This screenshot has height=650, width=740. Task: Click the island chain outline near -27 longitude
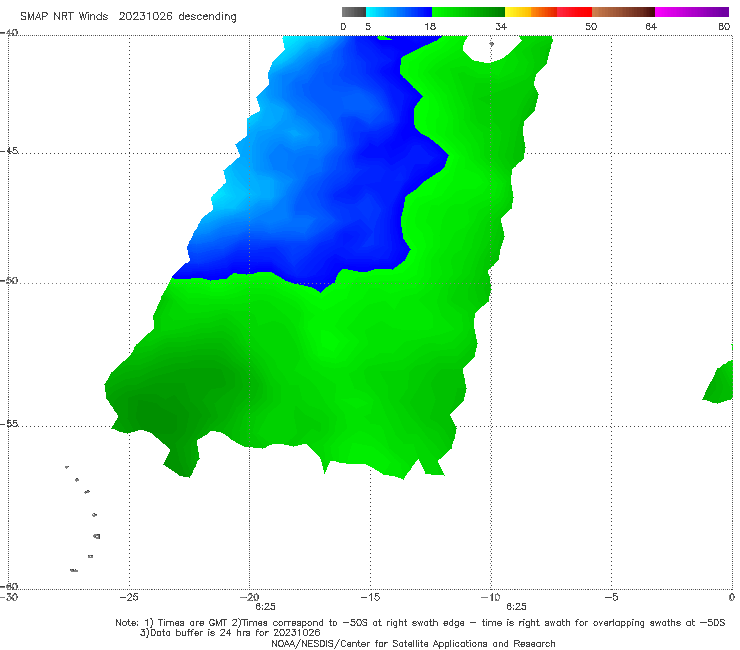tap(84, 519)
